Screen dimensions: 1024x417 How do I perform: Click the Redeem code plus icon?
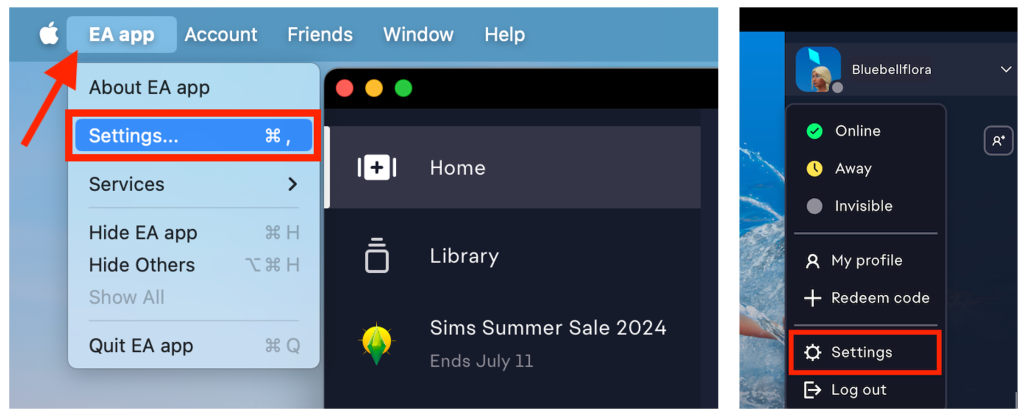(812, 298)
